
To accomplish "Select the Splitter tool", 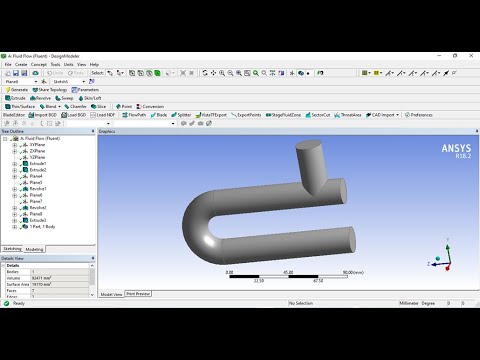I will (181, 115).
